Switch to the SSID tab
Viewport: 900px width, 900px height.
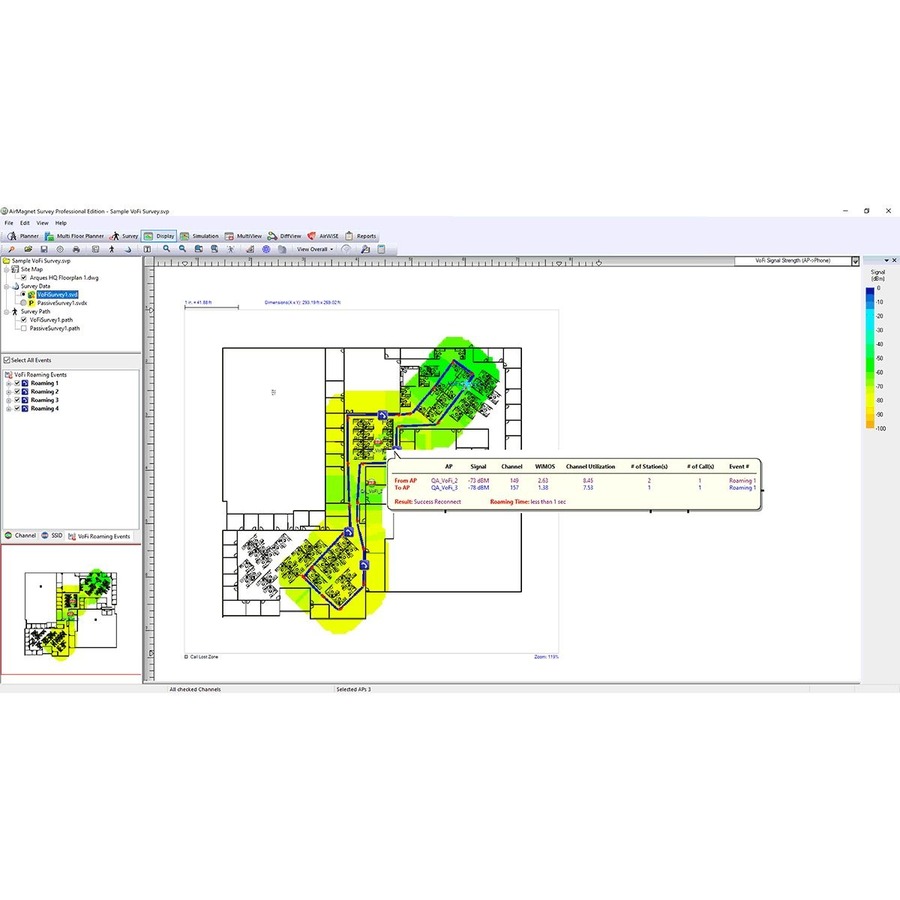[x=52, y=536]
